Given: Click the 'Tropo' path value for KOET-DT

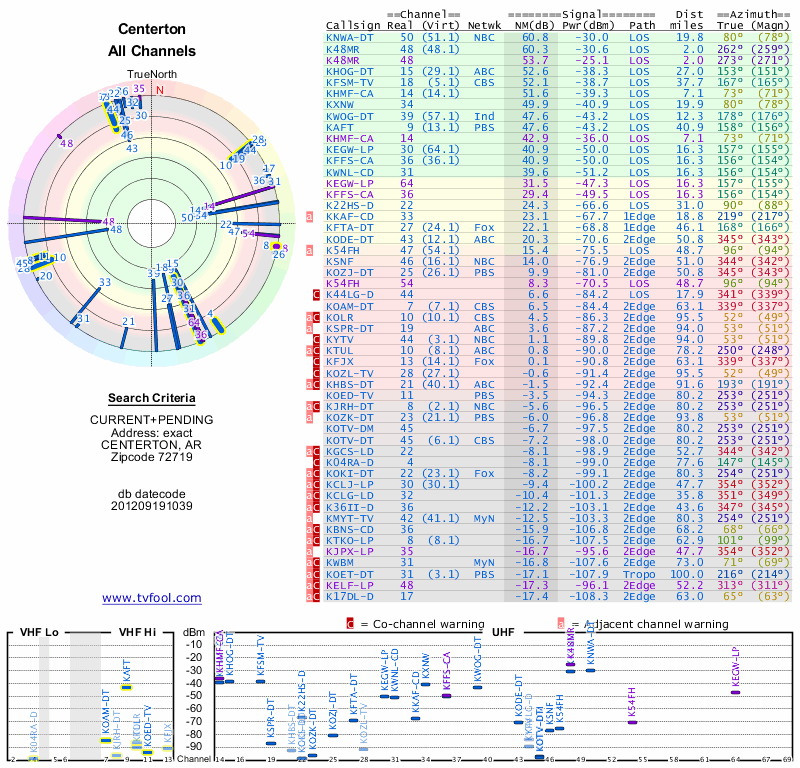Looking at the screenshot, I should (639, 574).
